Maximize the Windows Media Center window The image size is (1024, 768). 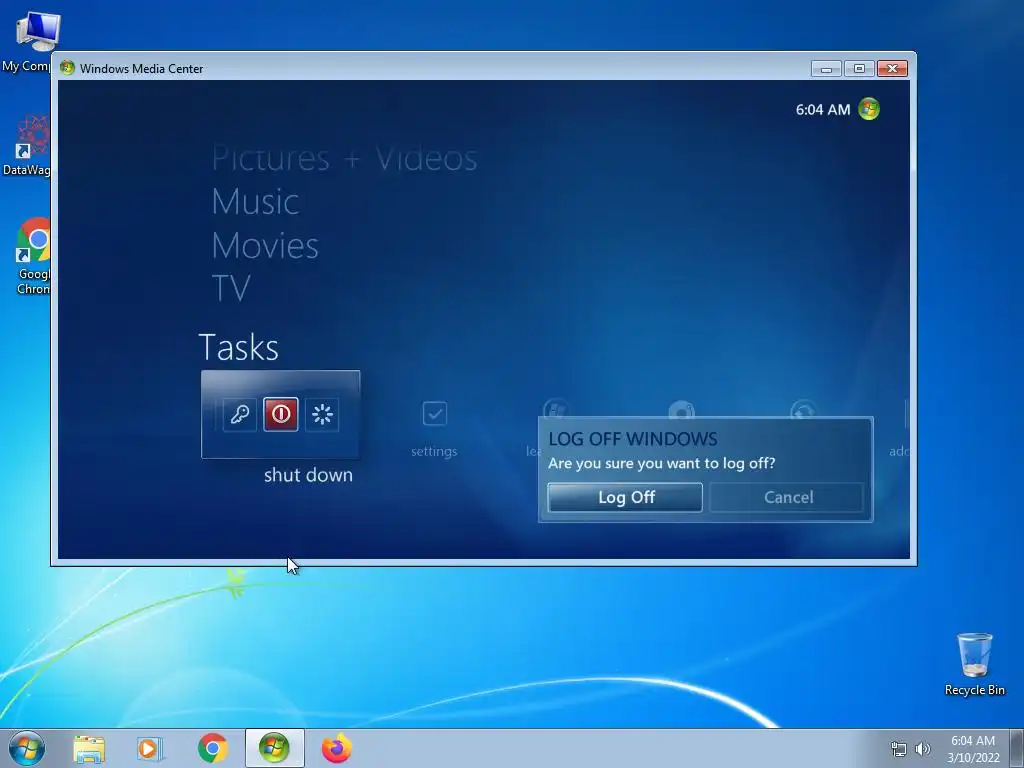[x=859, y=69]
